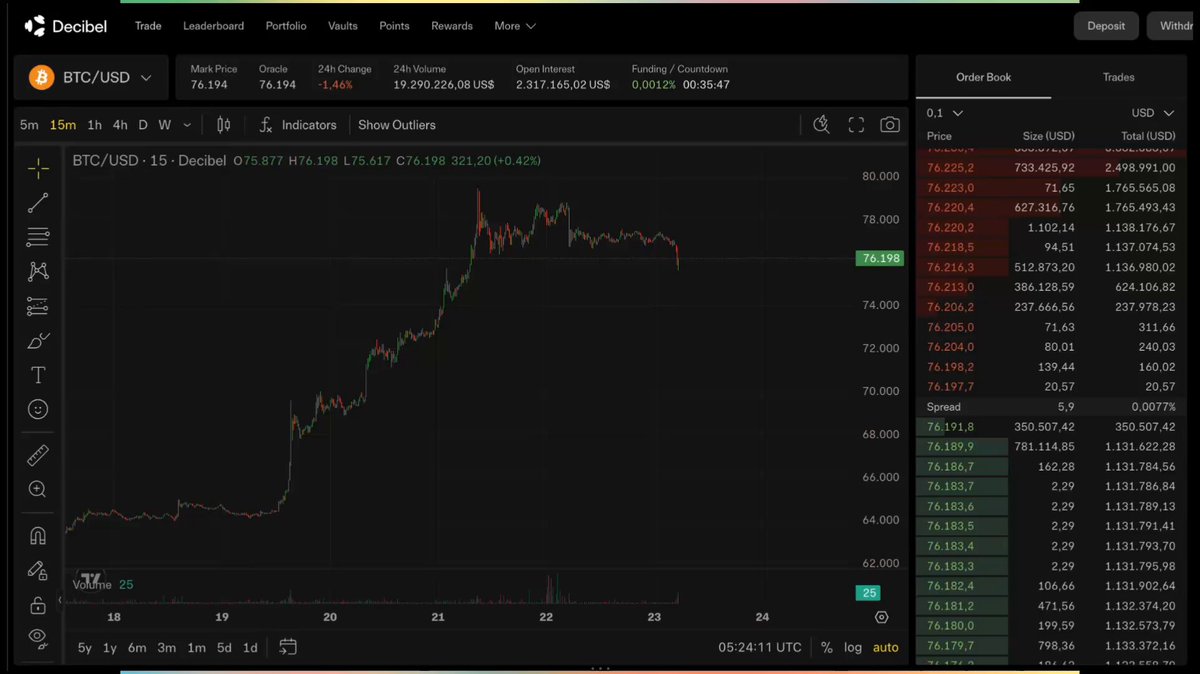Open the More navigation dropdown
Viewport: 1200px width, 674px height.
pos(515,26)
